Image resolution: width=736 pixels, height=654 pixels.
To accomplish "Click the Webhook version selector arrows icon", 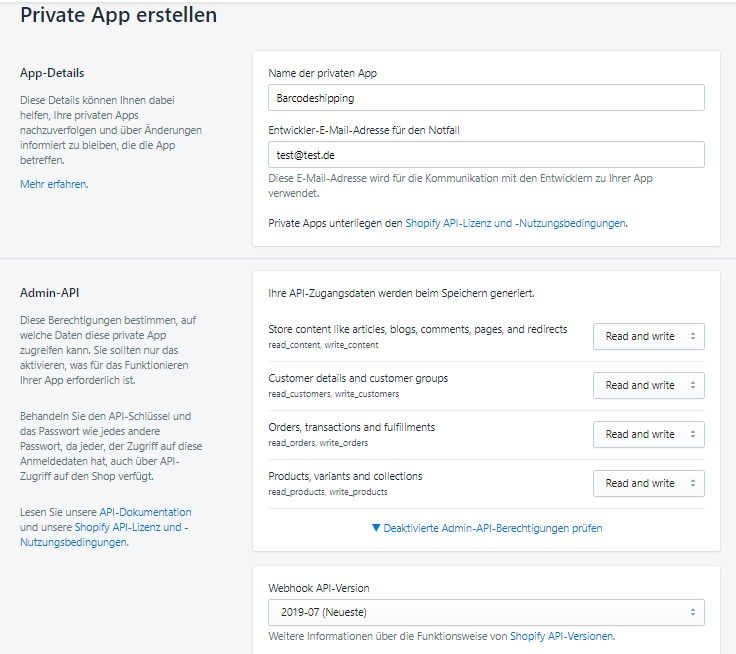I will point(693,612).
